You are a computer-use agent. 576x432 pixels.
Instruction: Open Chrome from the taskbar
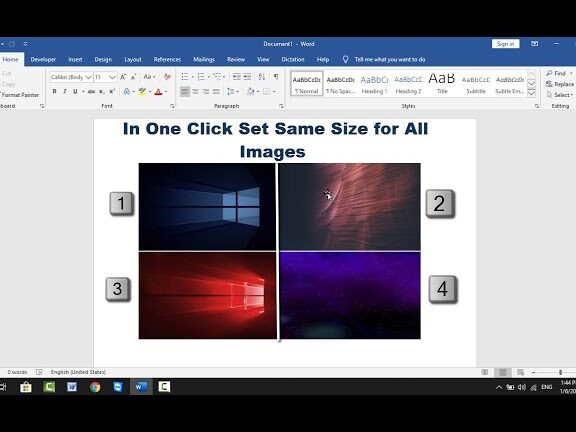point(95,387)
